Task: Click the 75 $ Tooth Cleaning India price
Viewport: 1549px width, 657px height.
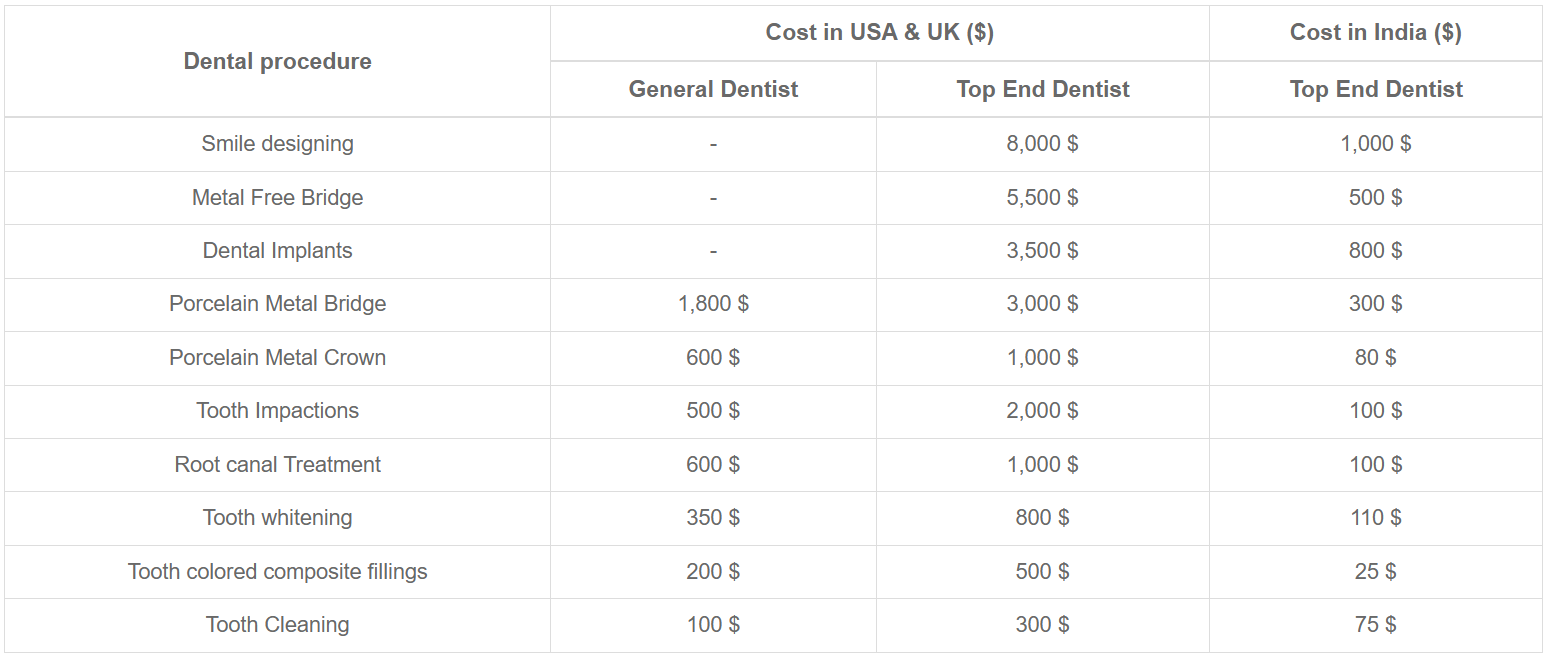Action: (1375, 625)
